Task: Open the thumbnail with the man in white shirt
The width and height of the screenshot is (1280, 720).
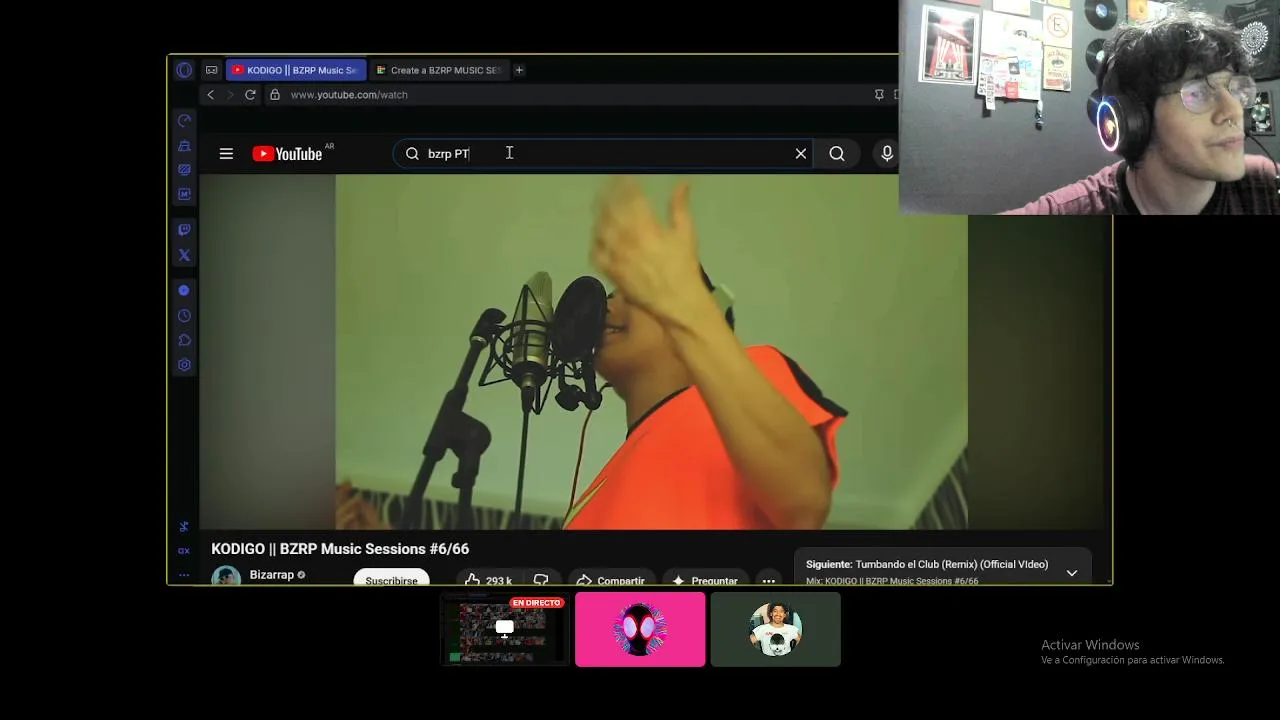Action: [775, 629]
